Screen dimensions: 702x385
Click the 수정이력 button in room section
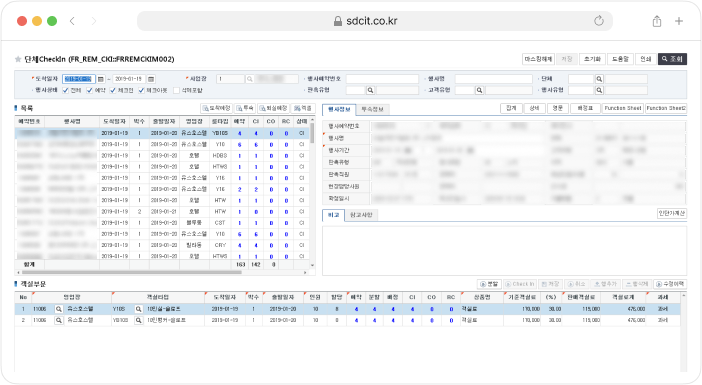[x=670, y=284]
